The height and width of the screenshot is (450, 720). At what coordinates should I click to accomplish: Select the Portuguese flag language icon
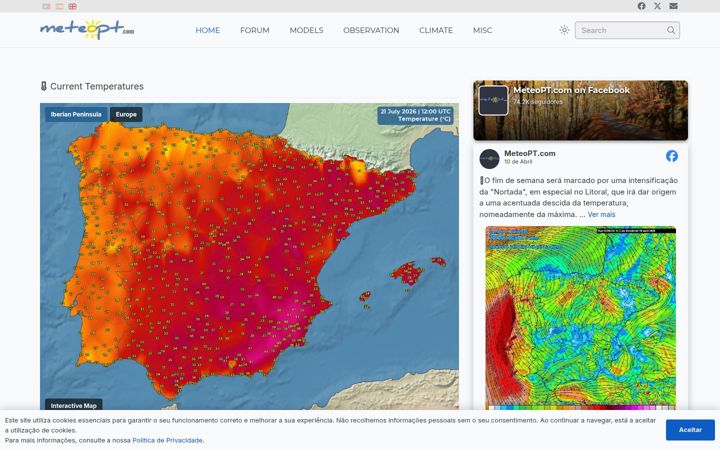pos(46,6)
